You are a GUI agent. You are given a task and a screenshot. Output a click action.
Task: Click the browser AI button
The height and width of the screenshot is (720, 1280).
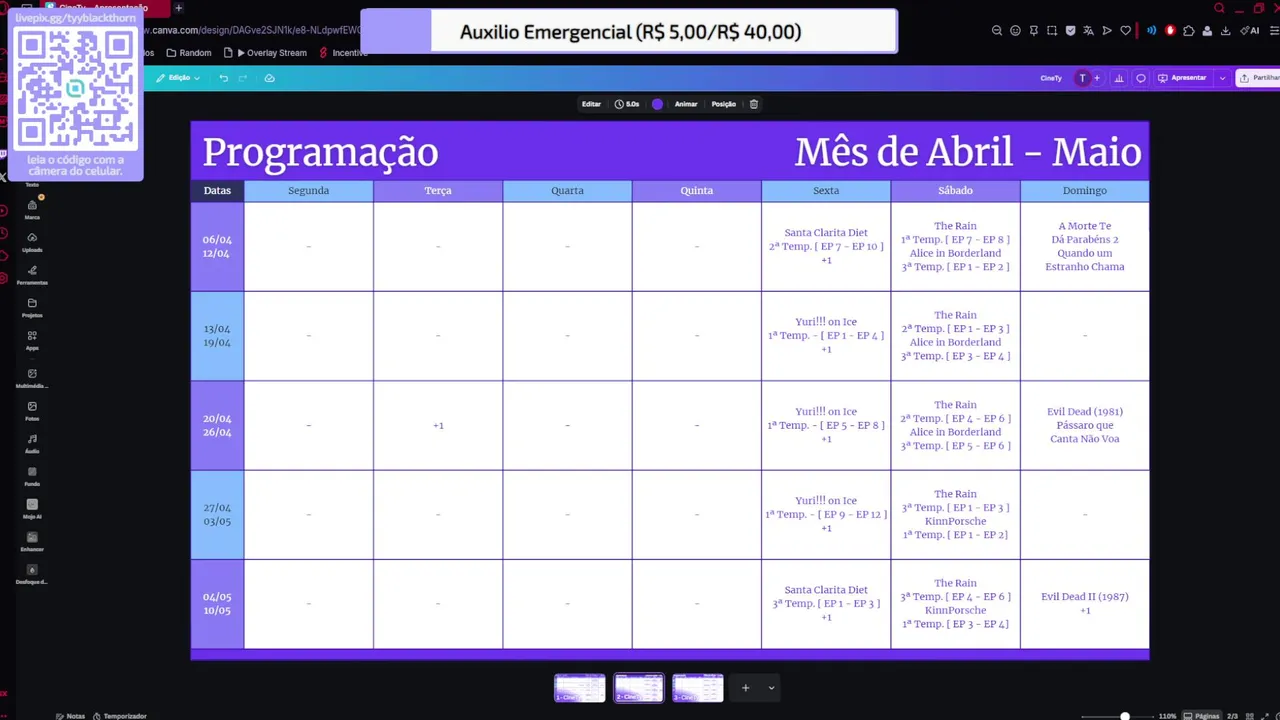click(1251, 31)
